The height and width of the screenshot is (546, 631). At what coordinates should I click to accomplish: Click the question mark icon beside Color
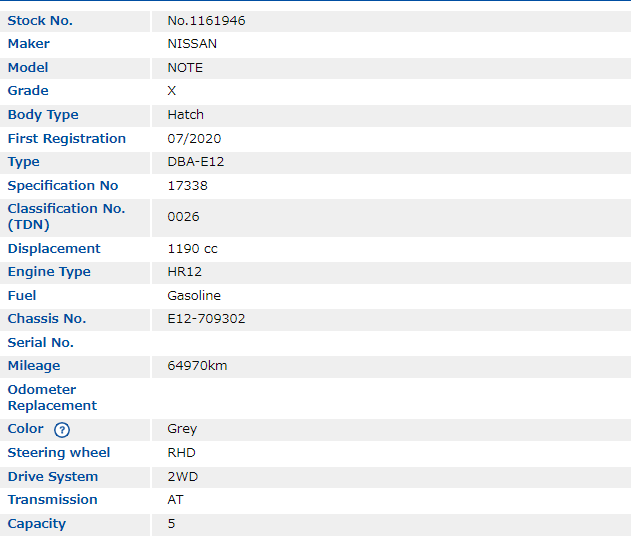click(62, 430)
